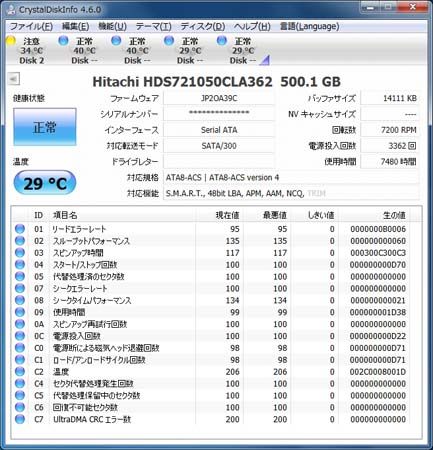Click the transfer mode value SATA/300

click(x=219, y=146)
